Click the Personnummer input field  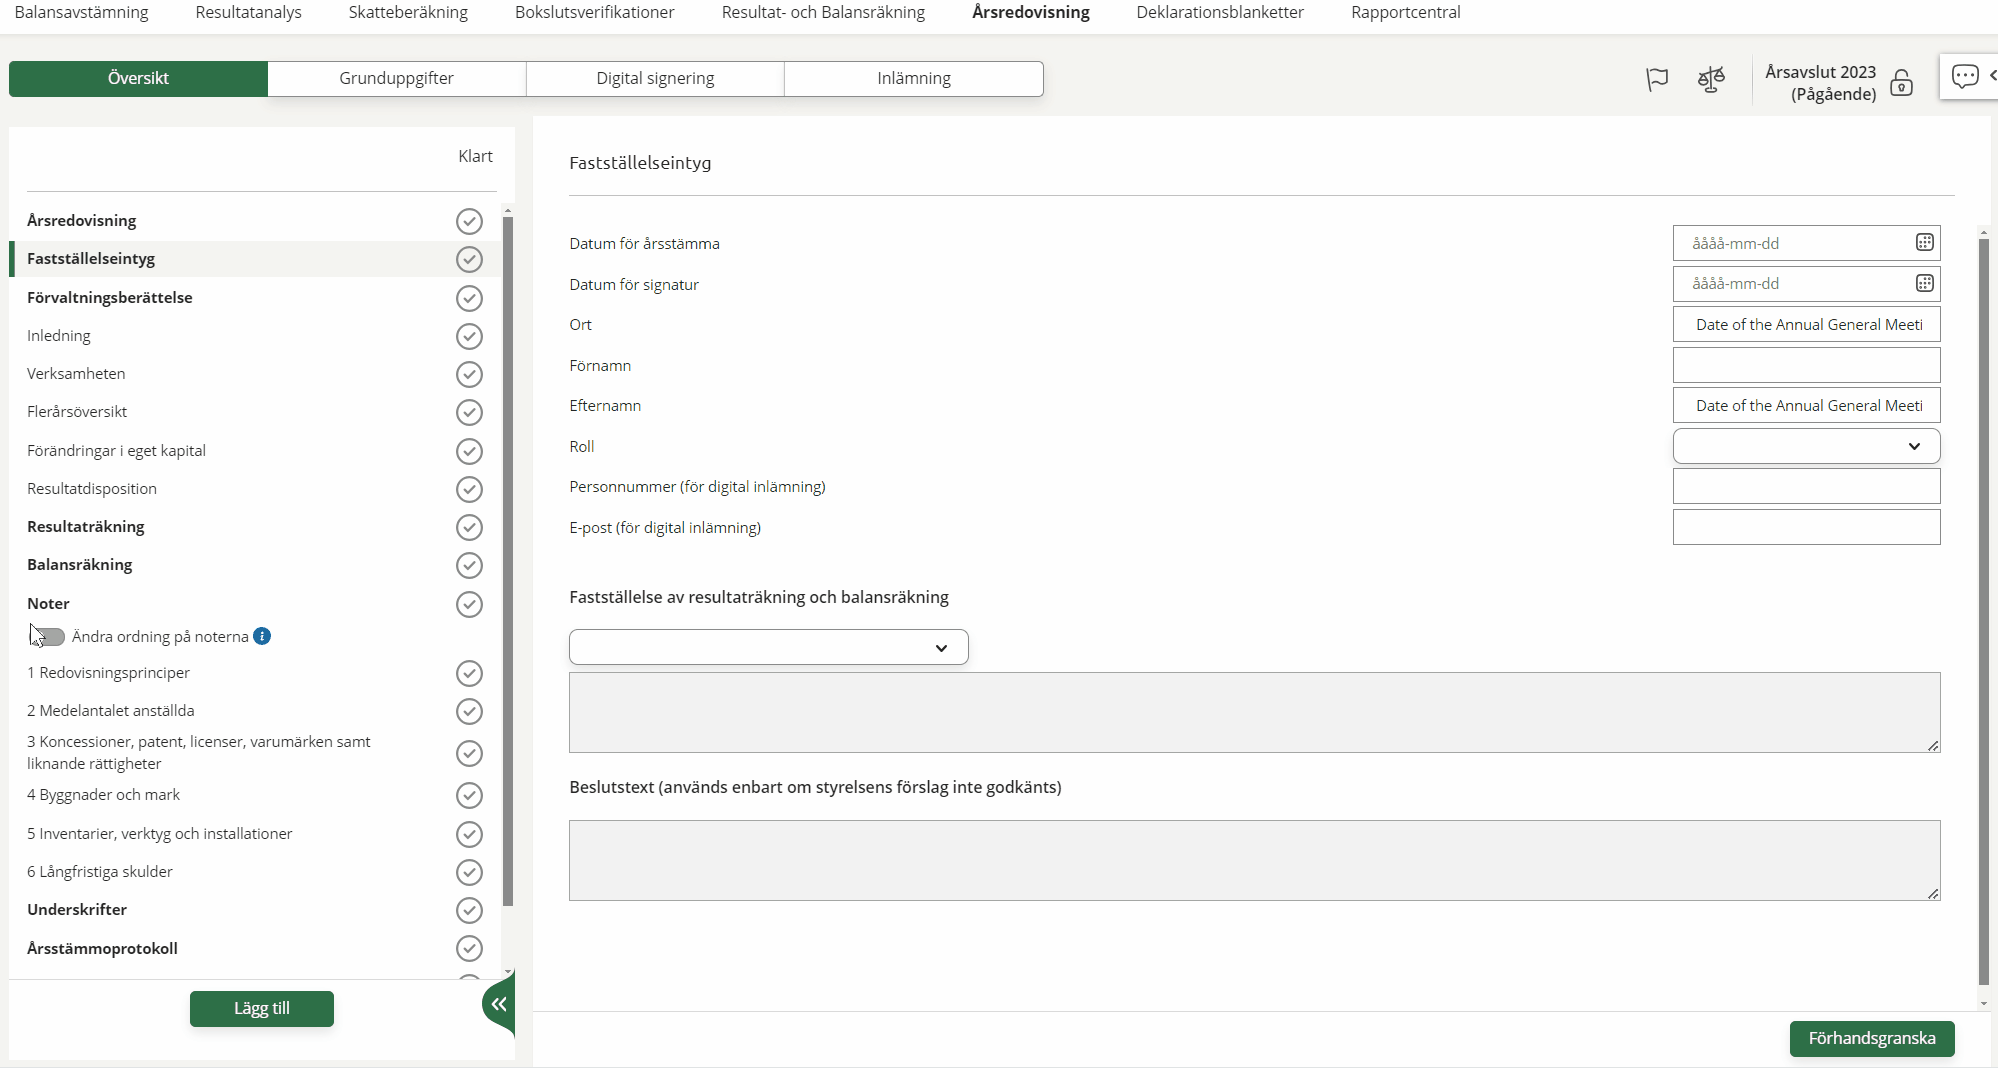(x=1806, y=487)
